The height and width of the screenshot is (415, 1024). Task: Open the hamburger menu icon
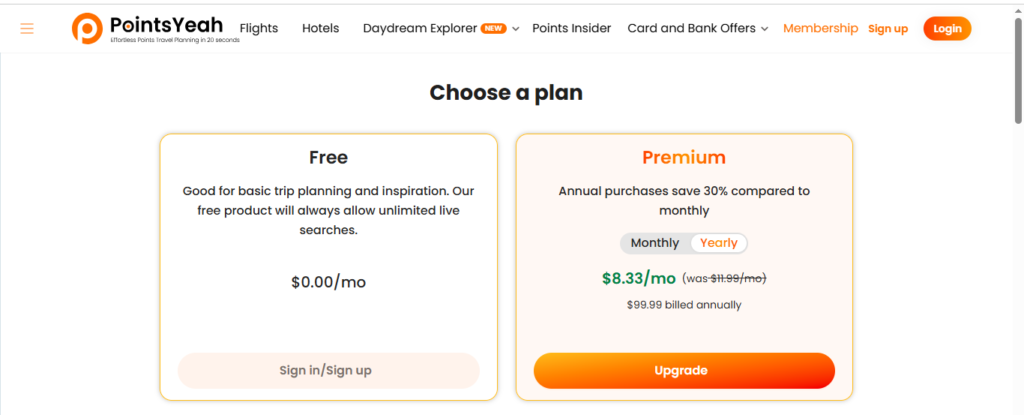[x=27, y=29]
